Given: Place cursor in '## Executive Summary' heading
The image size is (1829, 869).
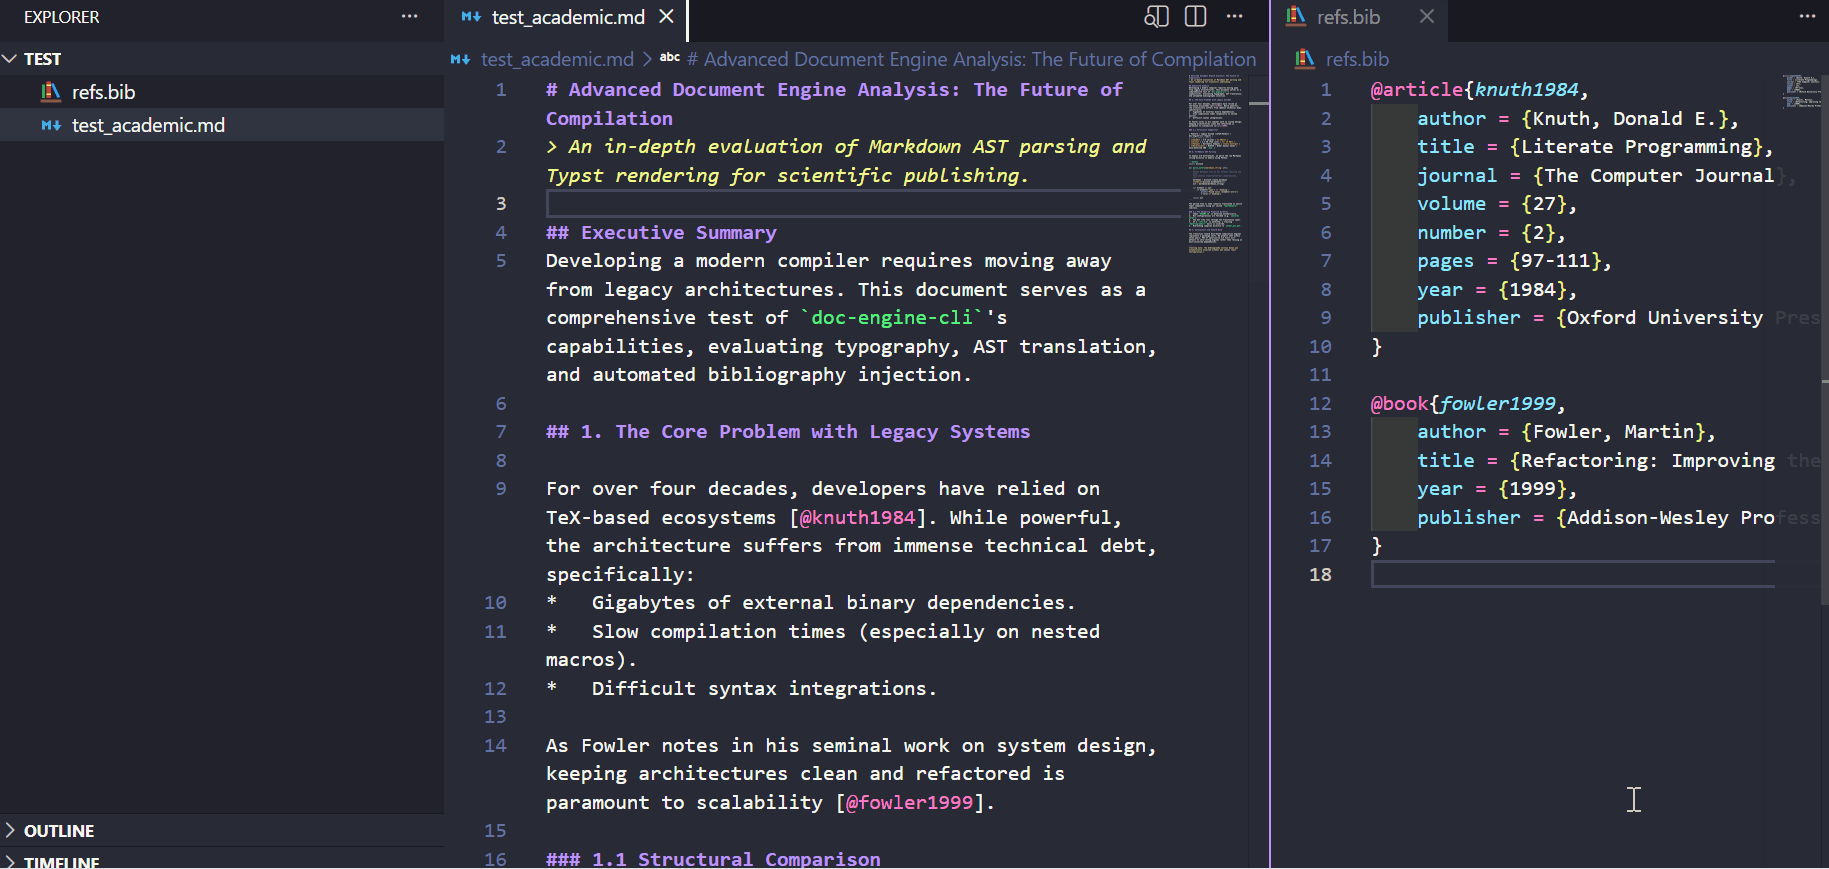Looking at the screenshot, I should [x=661, y=233].
